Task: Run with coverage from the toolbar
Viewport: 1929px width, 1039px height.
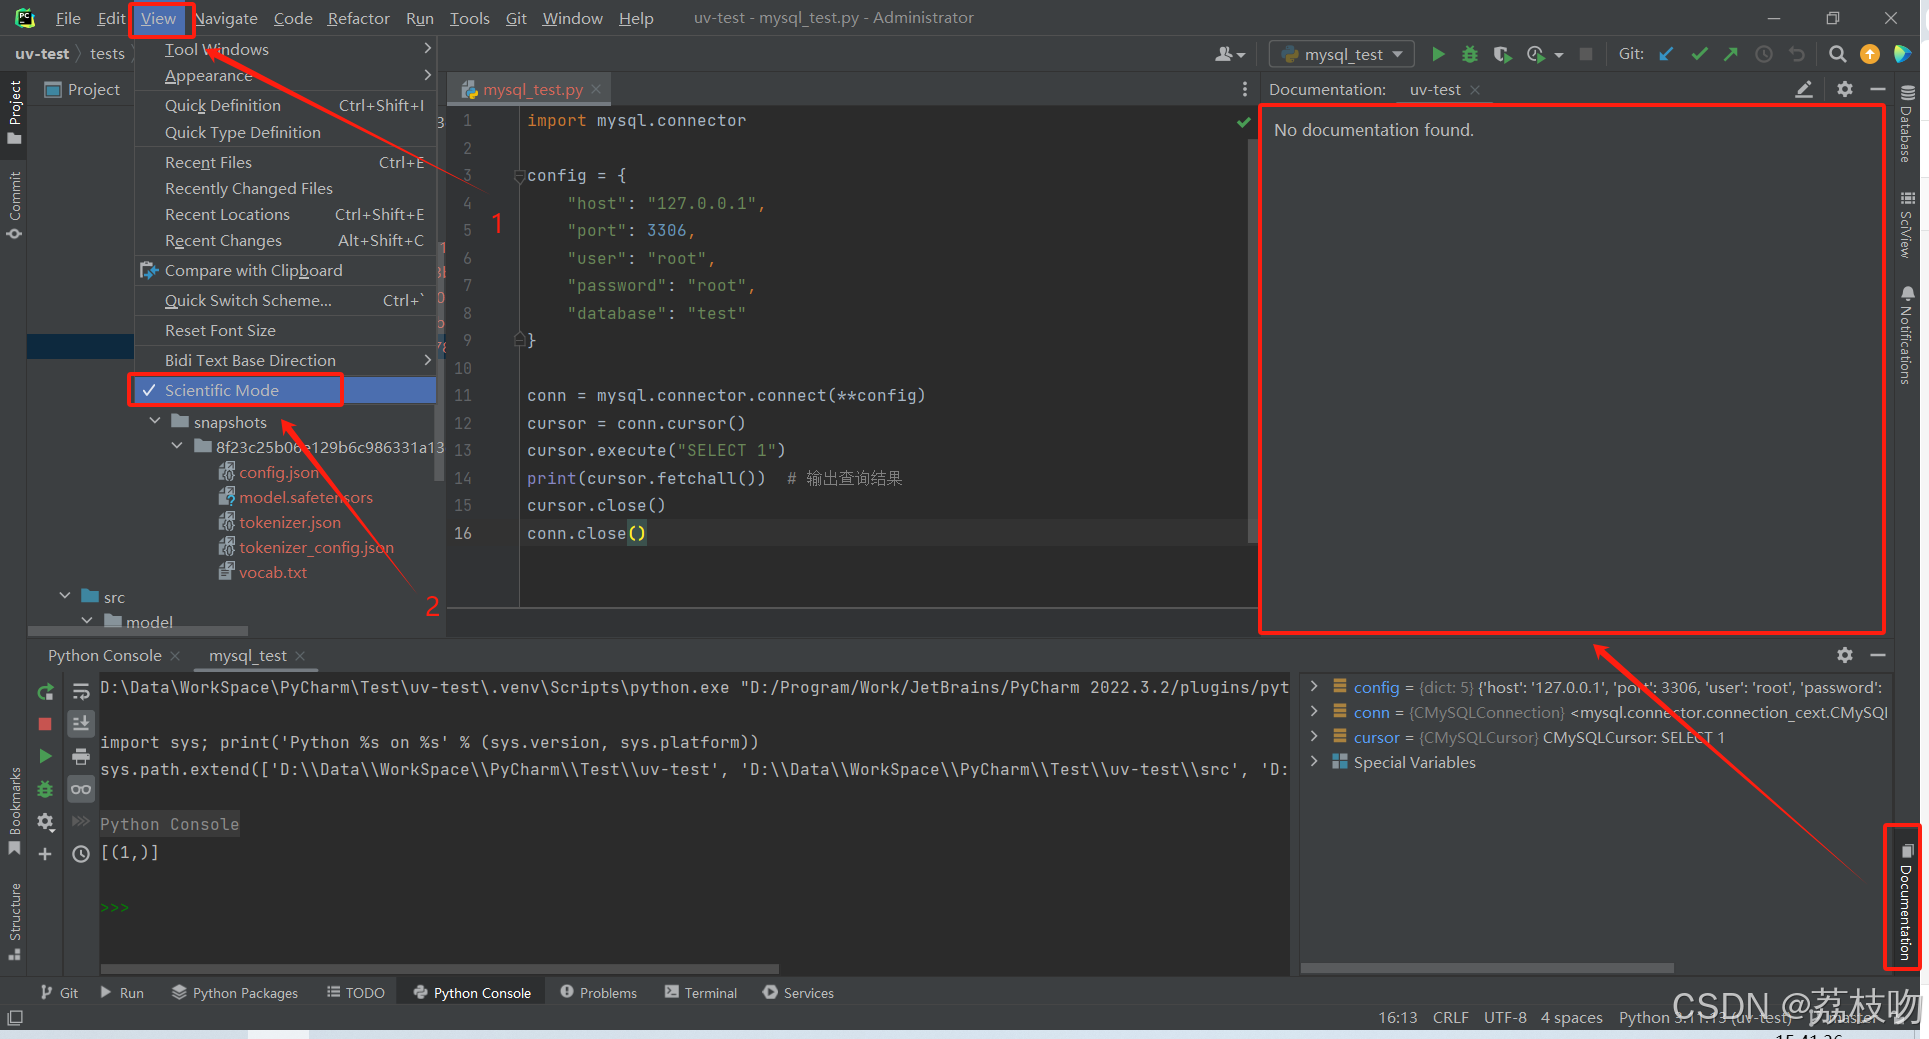Action: coord(1502,54)
